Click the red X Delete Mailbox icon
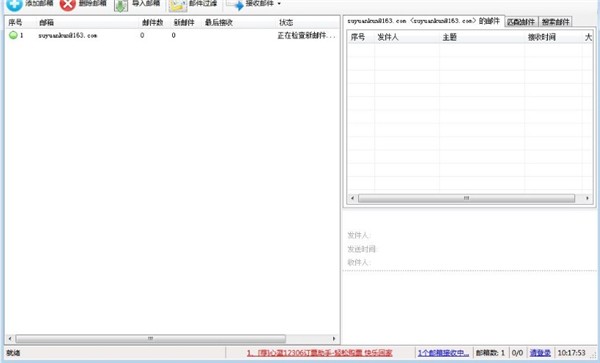 click(68, 4)
